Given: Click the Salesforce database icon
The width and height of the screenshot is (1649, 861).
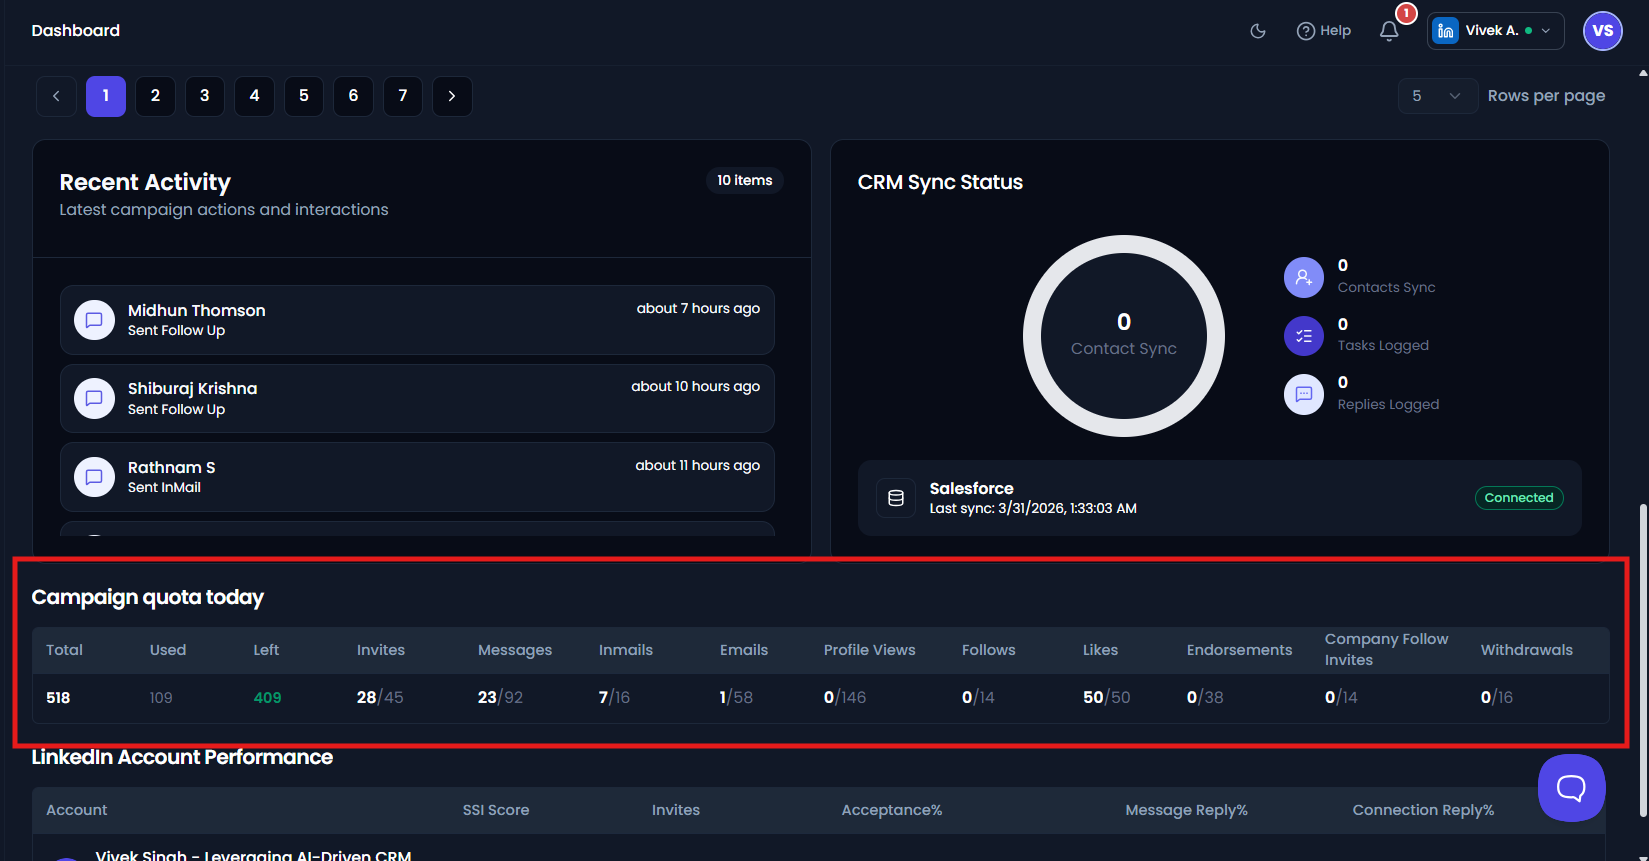Looking at the screenshot, I should 896,498.
